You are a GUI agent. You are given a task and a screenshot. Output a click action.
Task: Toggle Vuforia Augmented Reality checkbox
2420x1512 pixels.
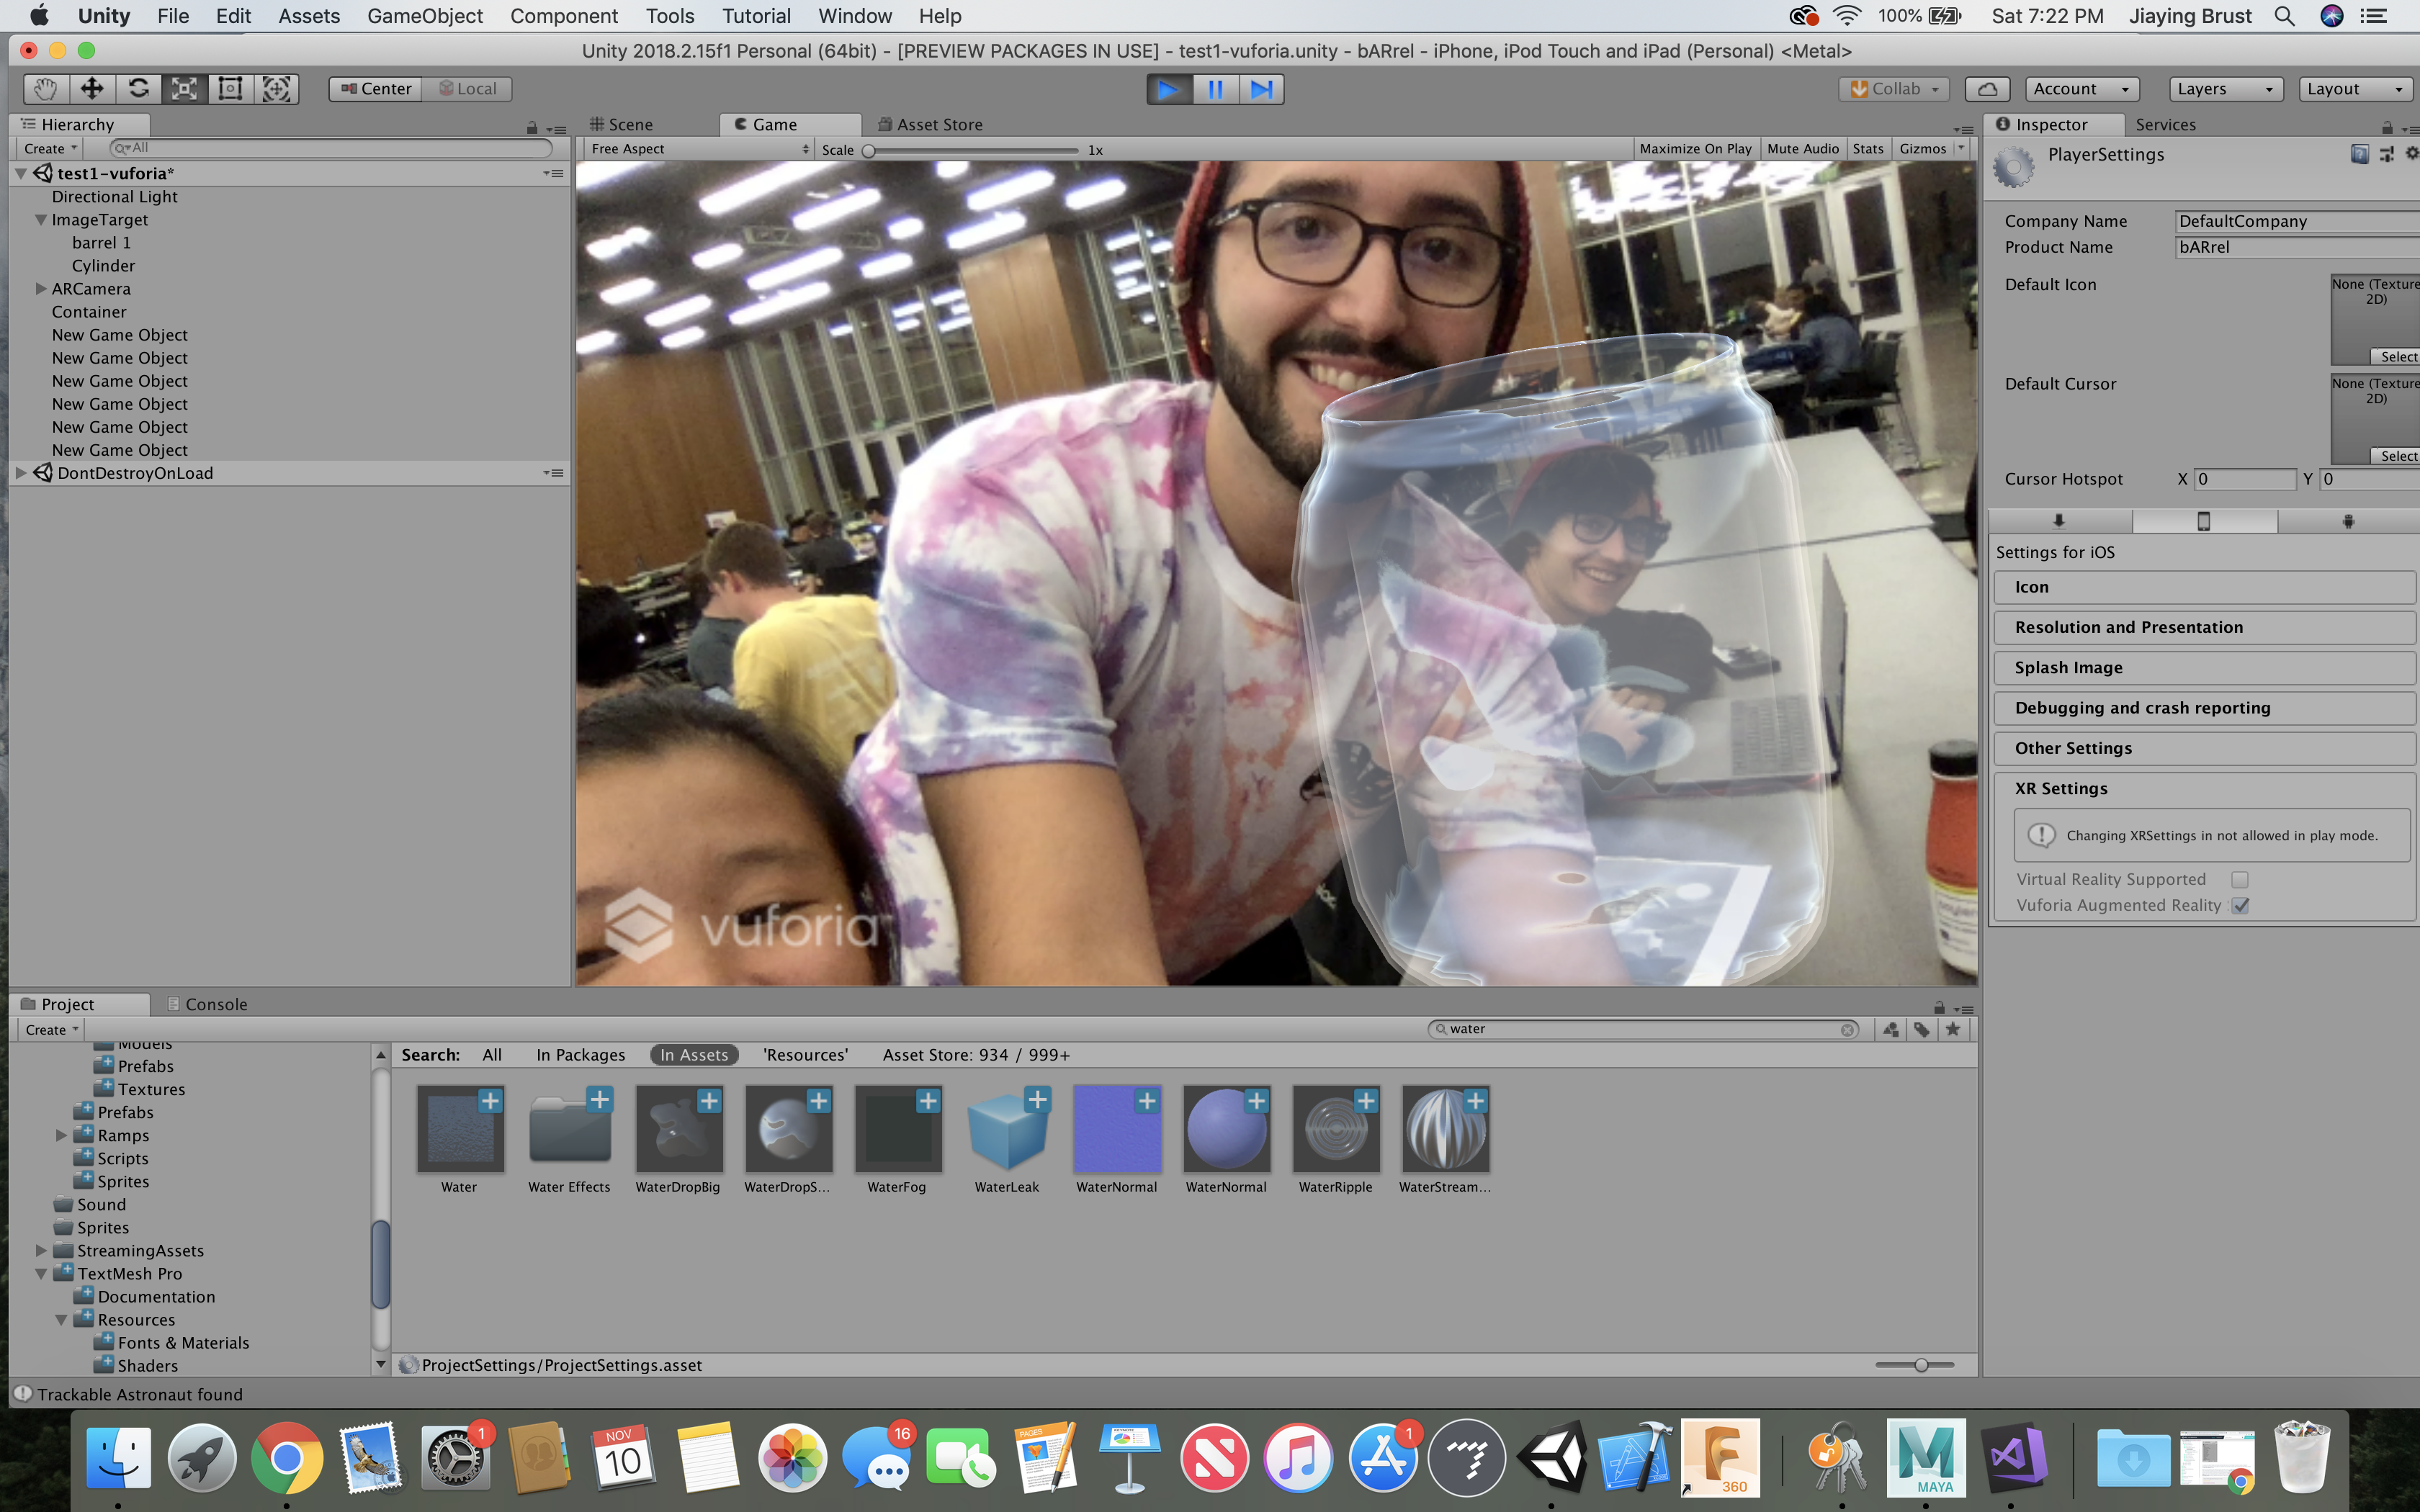pyautogui.click(x=2240, y=905)
